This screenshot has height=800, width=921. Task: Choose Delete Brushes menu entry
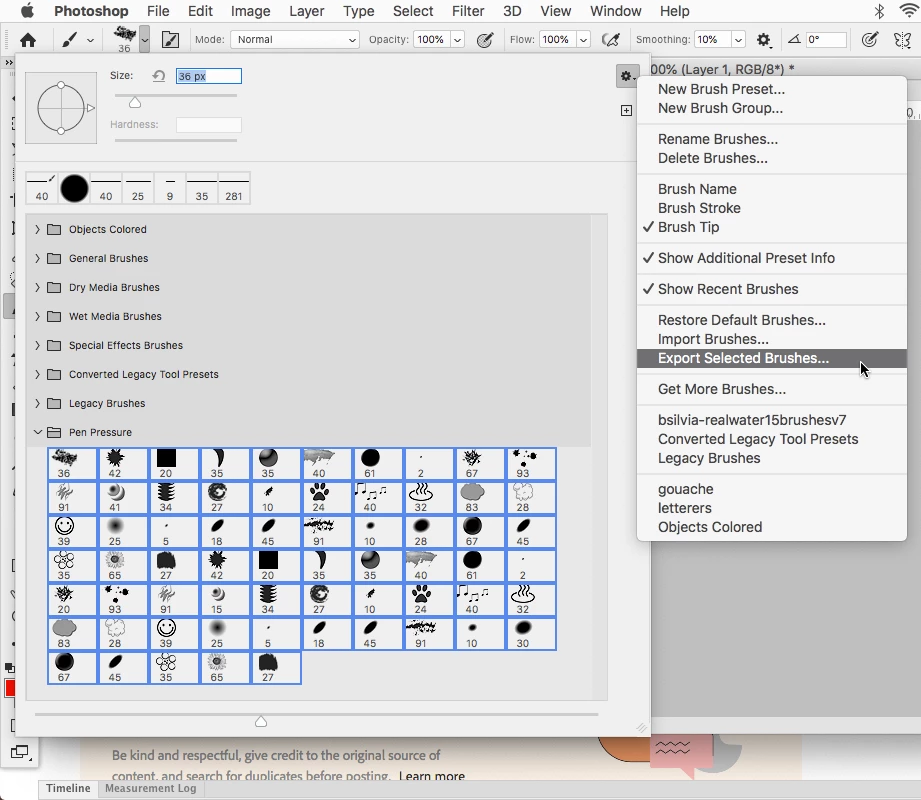712,158
